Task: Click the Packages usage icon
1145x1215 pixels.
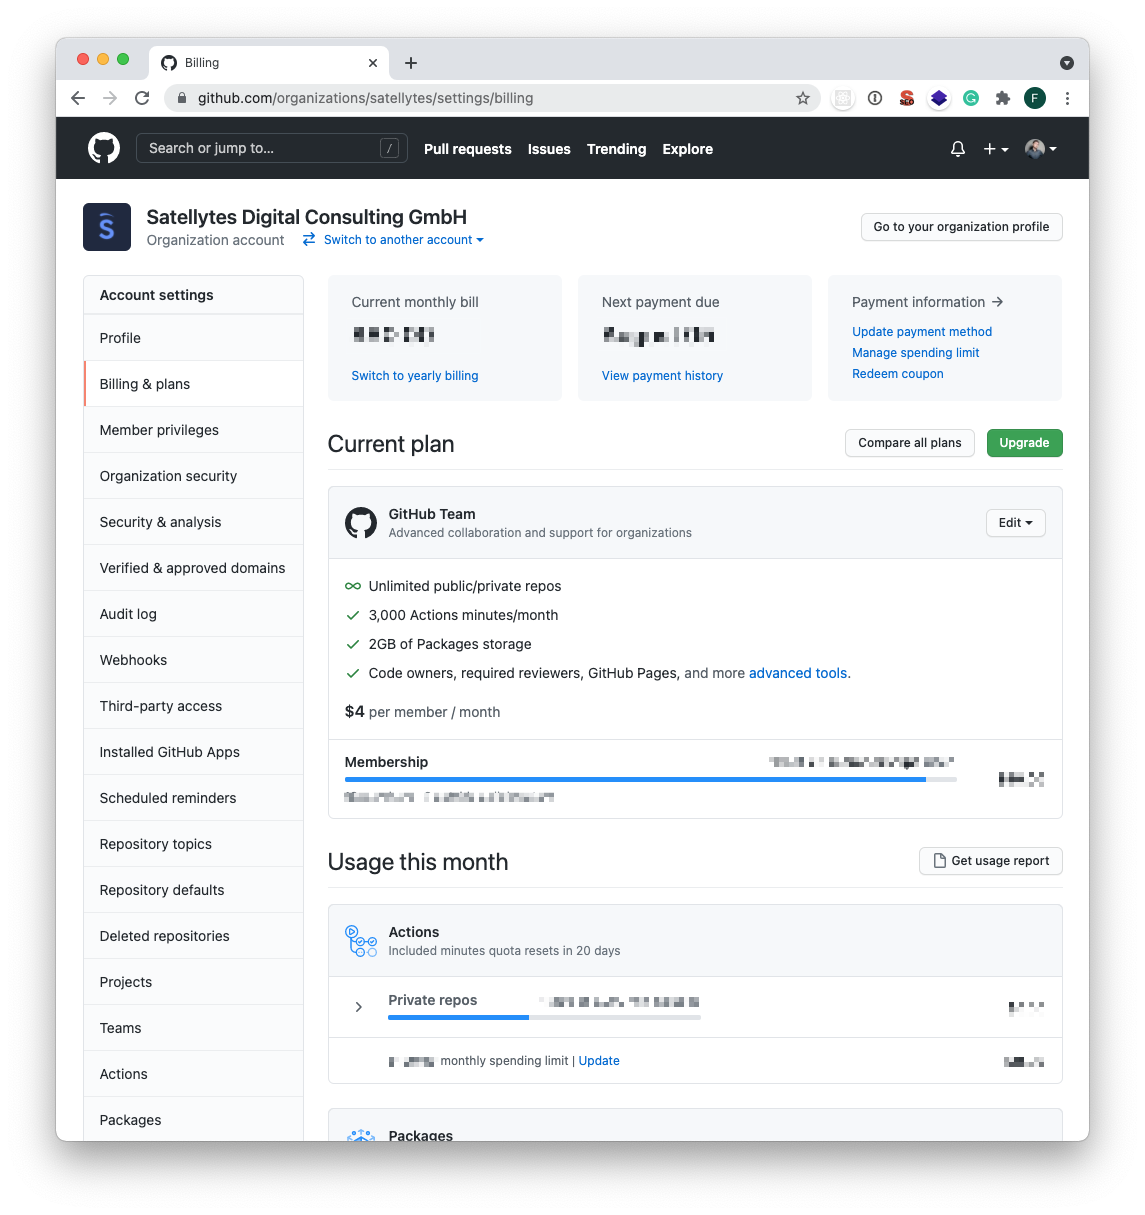Action: pos(361,1136)
